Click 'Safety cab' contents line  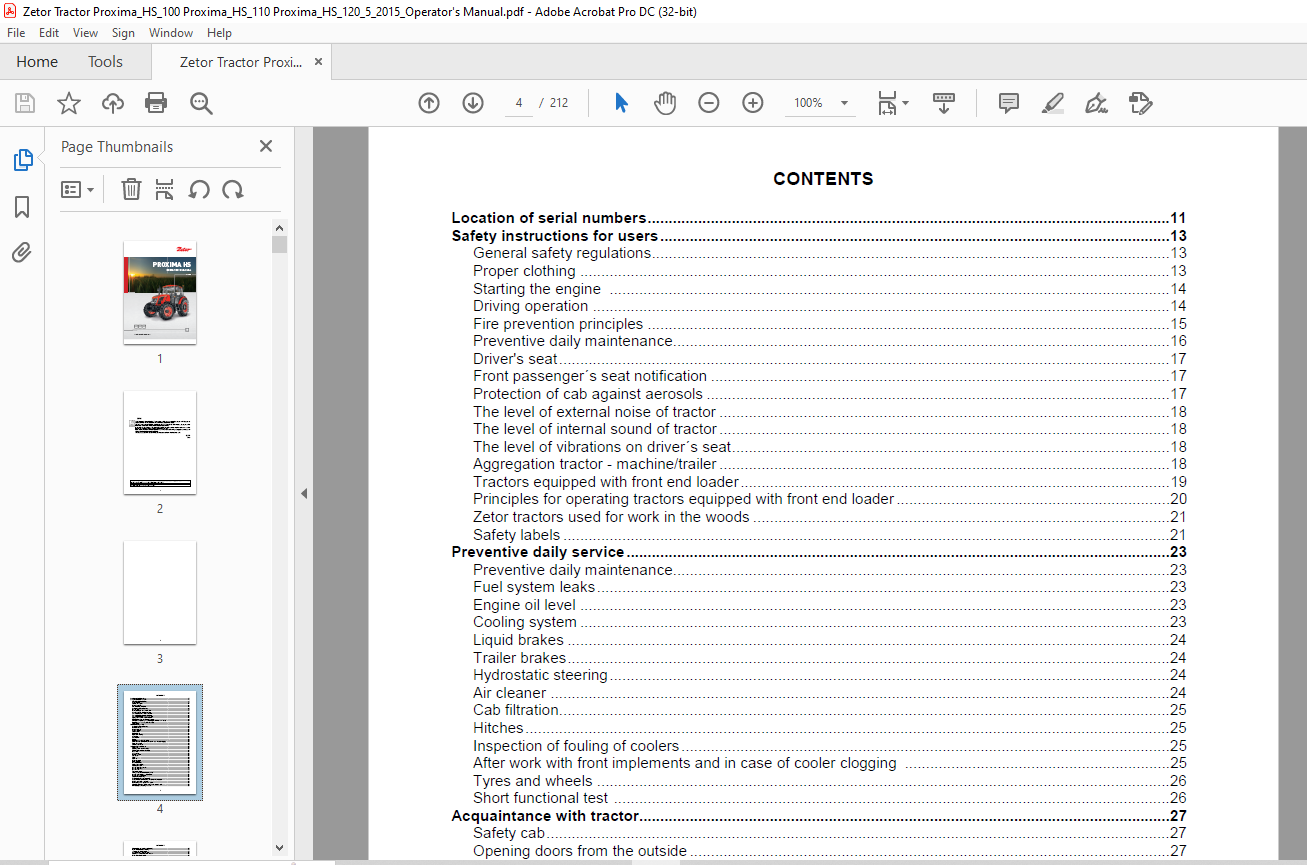click(830, 833)
